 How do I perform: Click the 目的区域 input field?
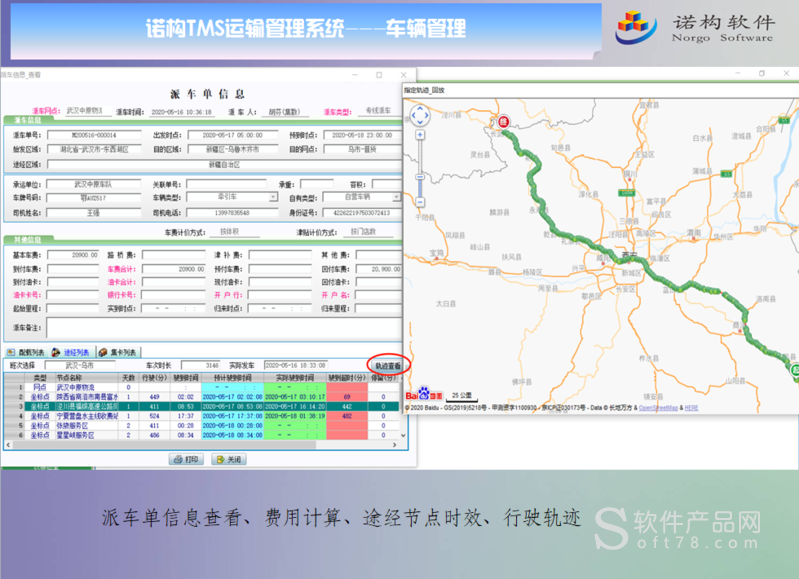(x=232, y=149)
